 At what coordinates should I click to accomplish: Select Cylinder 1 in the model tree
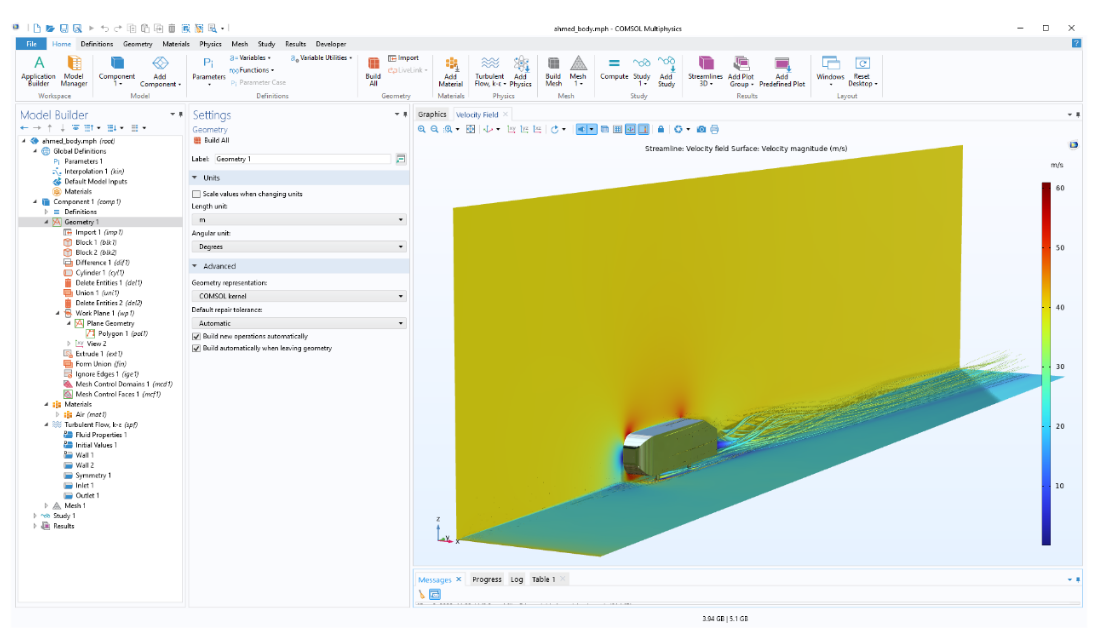(94, 273)
